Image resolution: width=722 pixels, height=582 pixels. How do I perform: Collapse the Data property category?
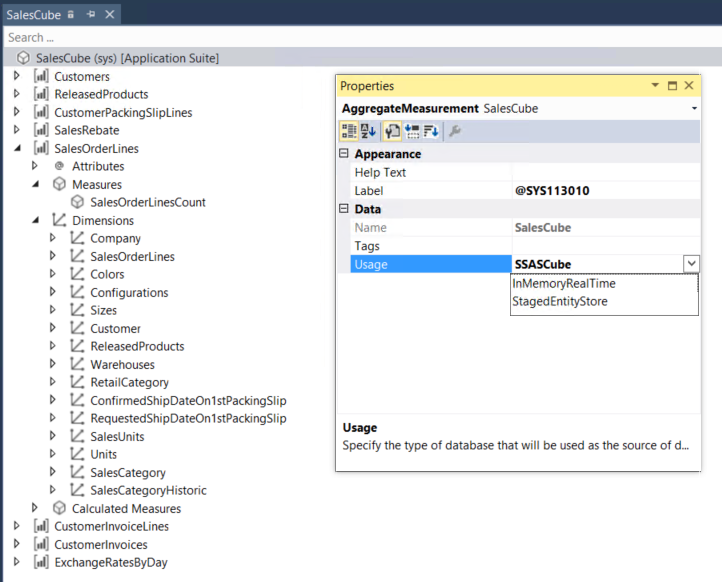click(x=345, y=209)
